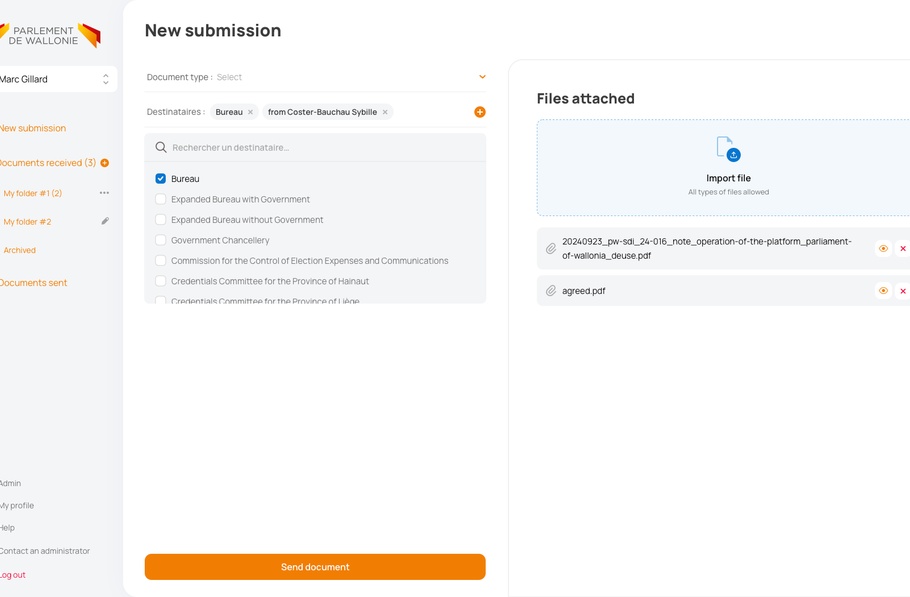Delete the agreed.pdf attachment

tap(903, 291)
